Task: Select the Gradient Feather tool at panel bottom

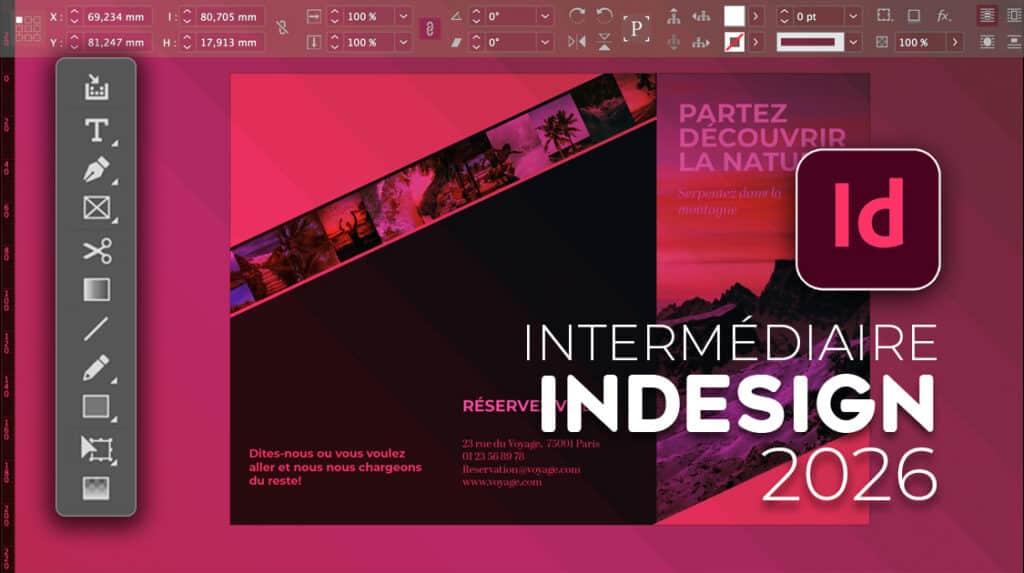Action: tap(96, 488)
